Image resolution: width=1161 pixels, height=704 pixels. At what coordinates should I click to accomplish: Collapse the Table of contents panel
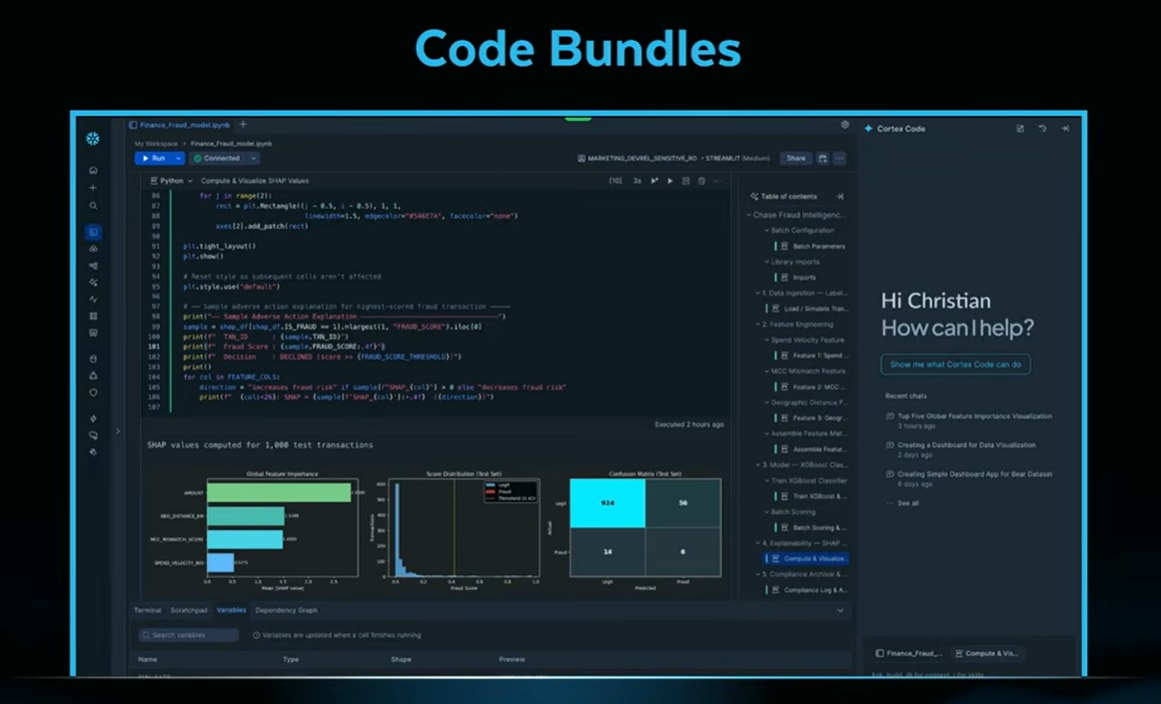click(x=840, y=196)
